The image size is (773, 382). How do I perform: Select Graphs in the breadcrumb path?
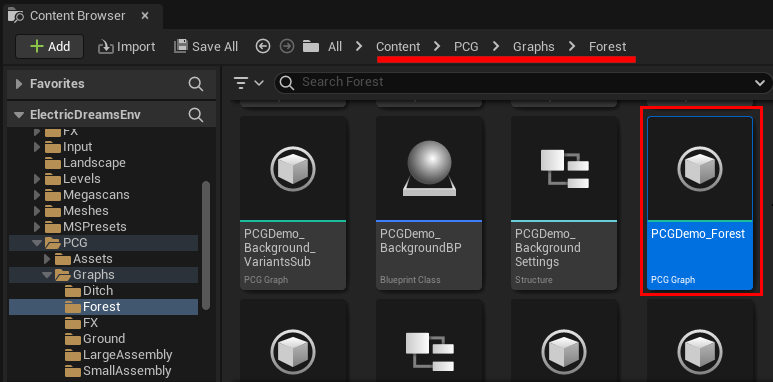(534, 47)
